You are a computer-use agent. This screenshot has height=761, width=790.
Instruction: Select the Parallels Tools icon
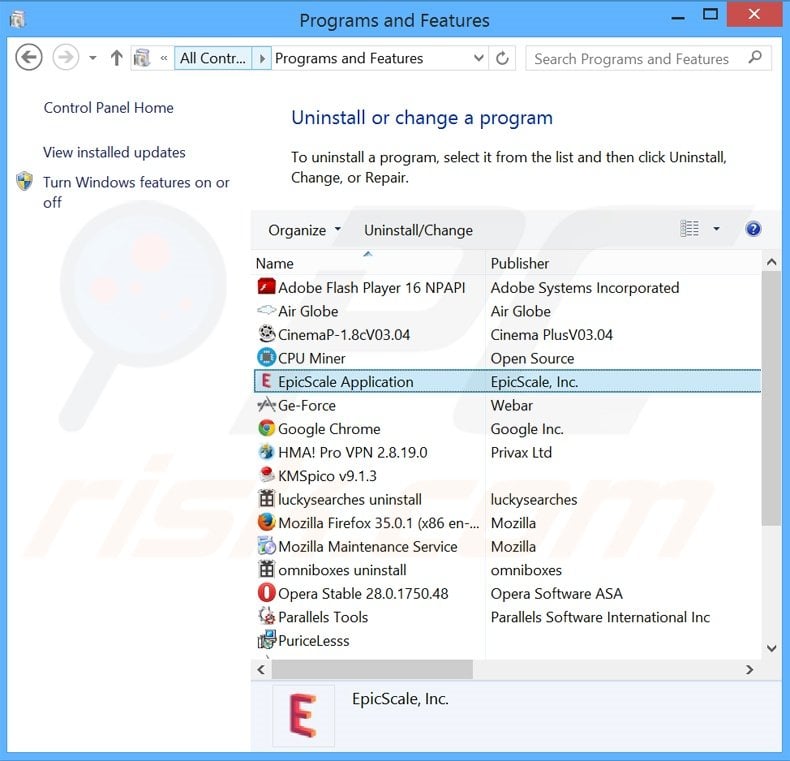coord(266,616)
